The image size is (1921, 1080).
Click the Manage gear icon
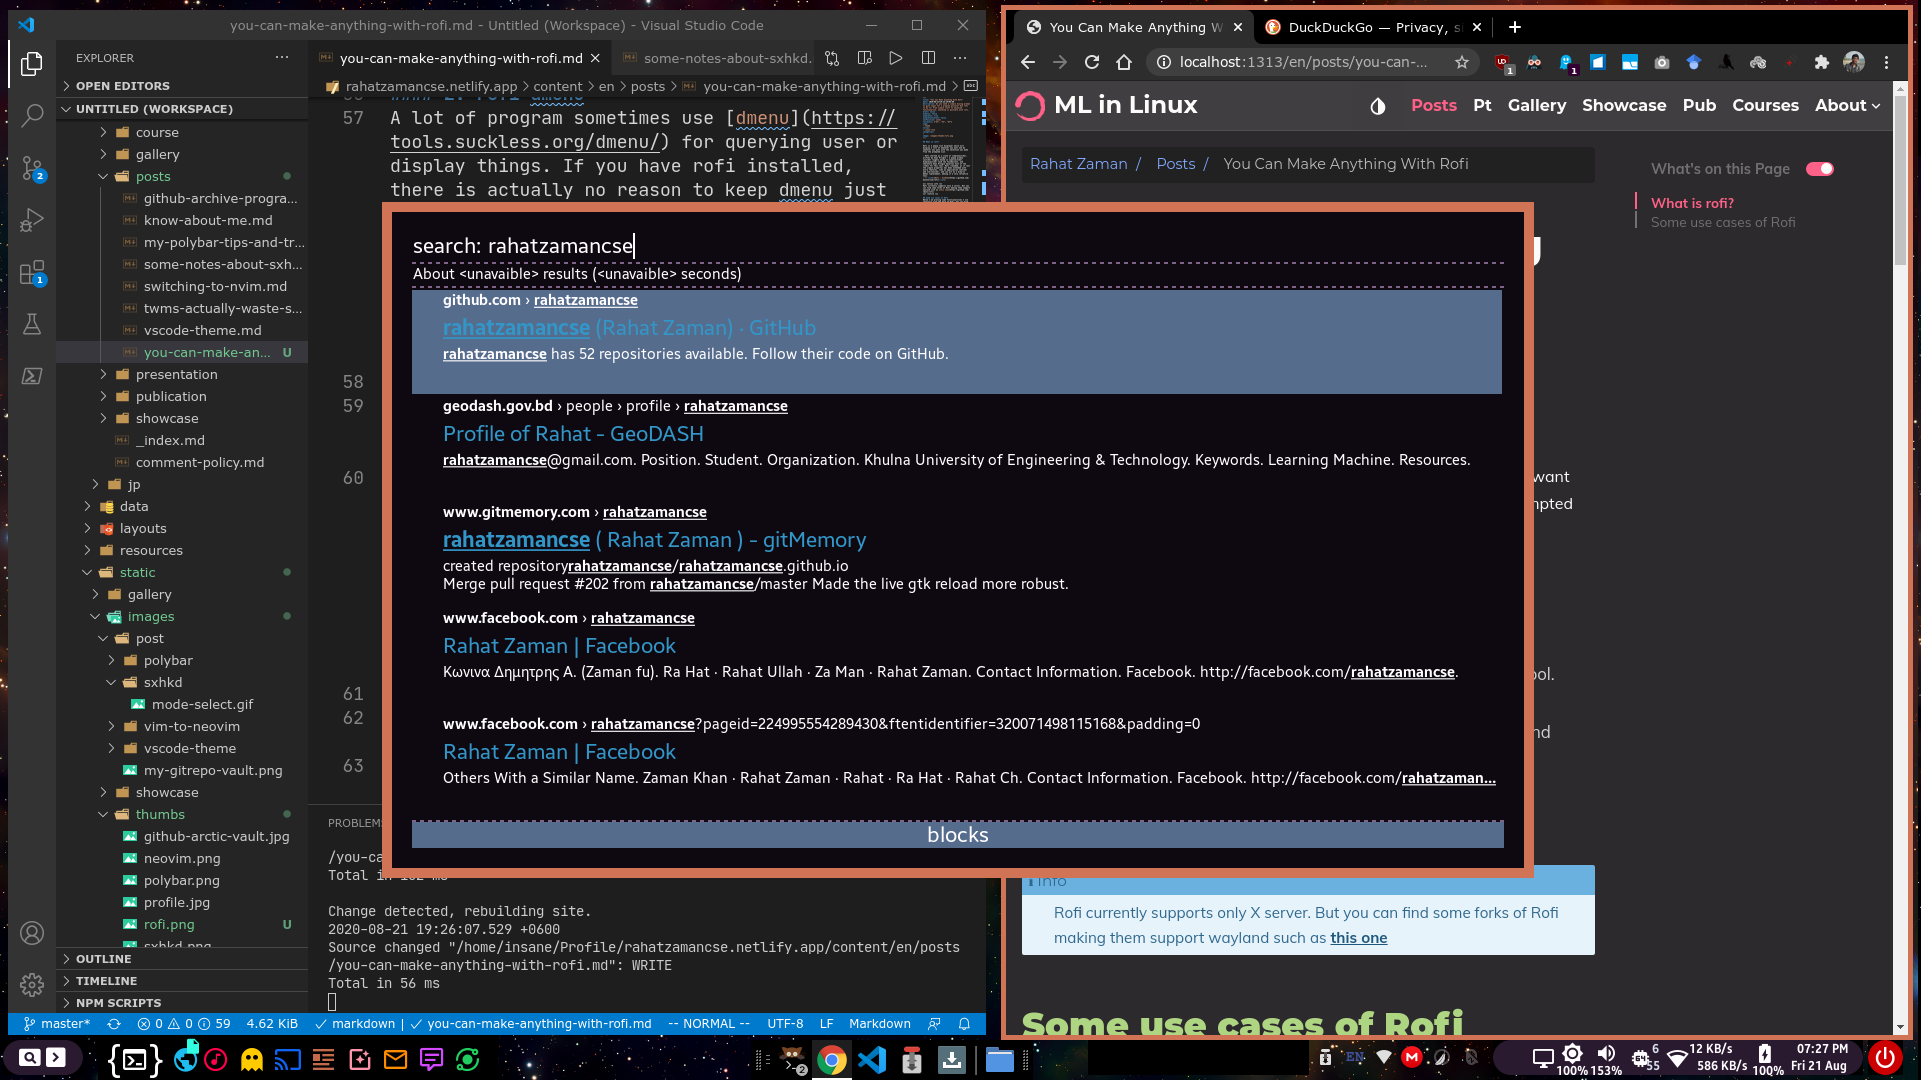[x=32, y=984]
